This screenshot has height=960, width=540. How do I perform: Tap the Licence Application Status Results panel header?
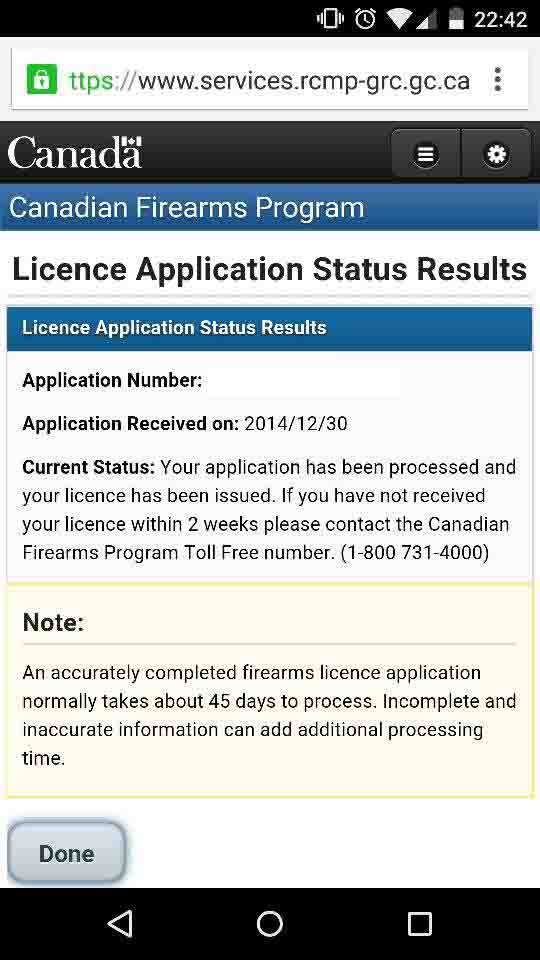coord(269,328)
